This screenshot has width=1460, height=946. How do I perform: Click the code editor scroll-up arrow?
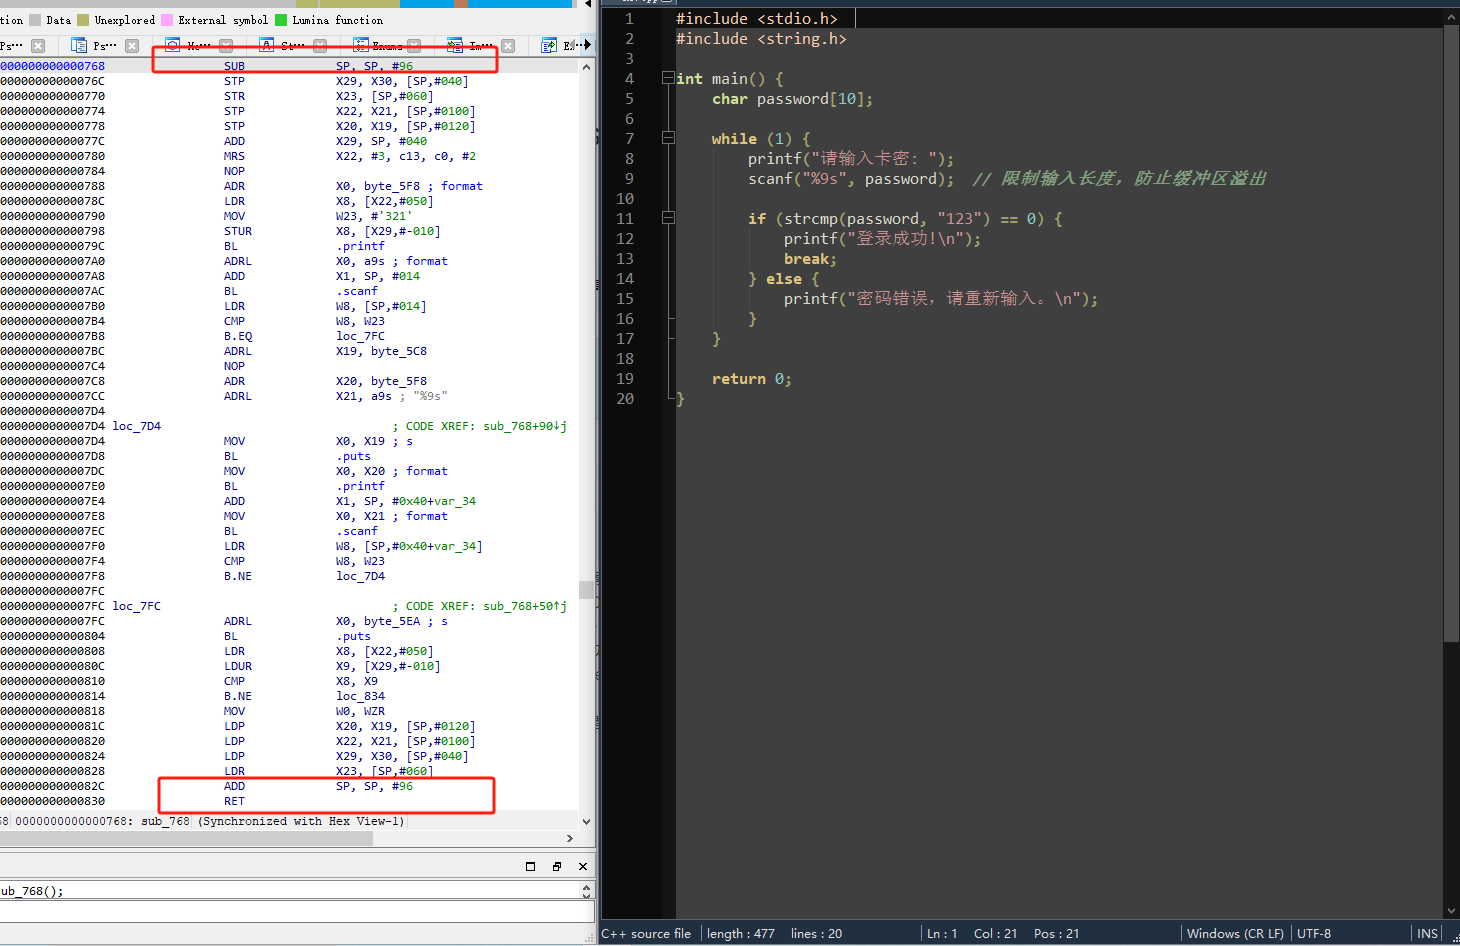[1452, 17]
